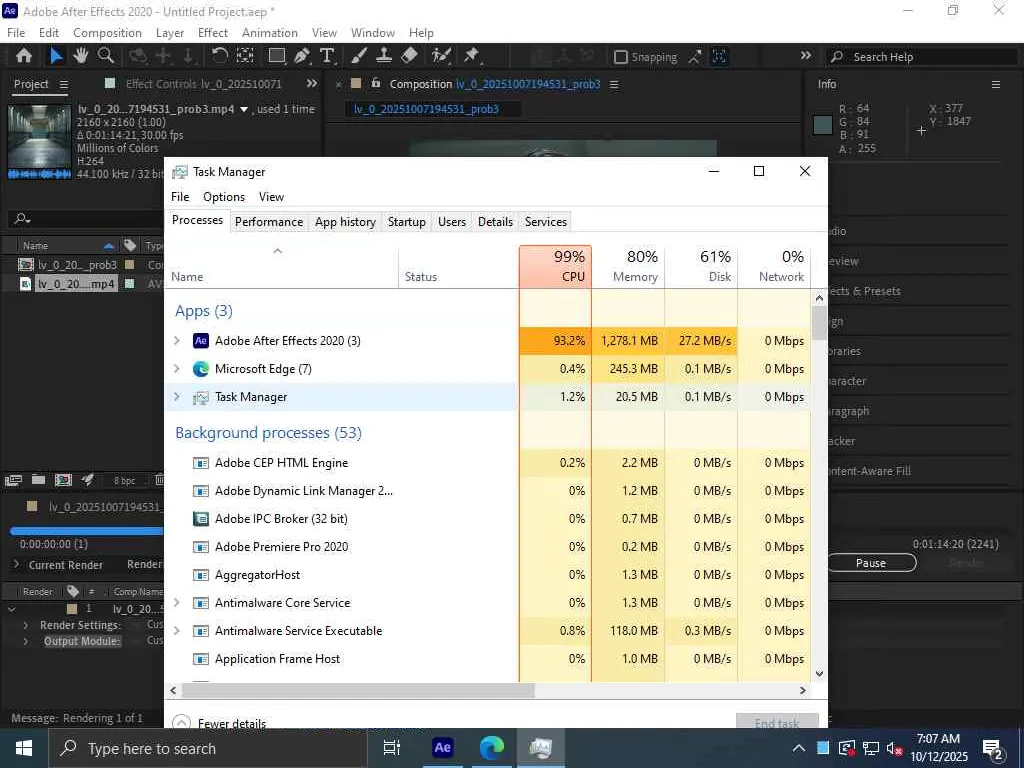This screenshot has width=1024, height=768.
Task: Click the New Composition icon in Project panel
Action: pyautogui.click(x=63, y=480)
